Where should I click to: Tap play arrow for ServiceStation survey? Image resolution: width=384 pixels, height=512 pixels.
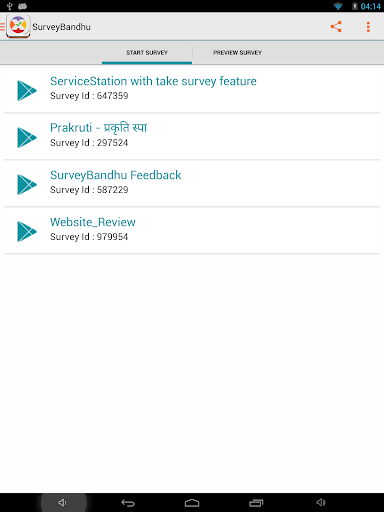click(27, 90)
